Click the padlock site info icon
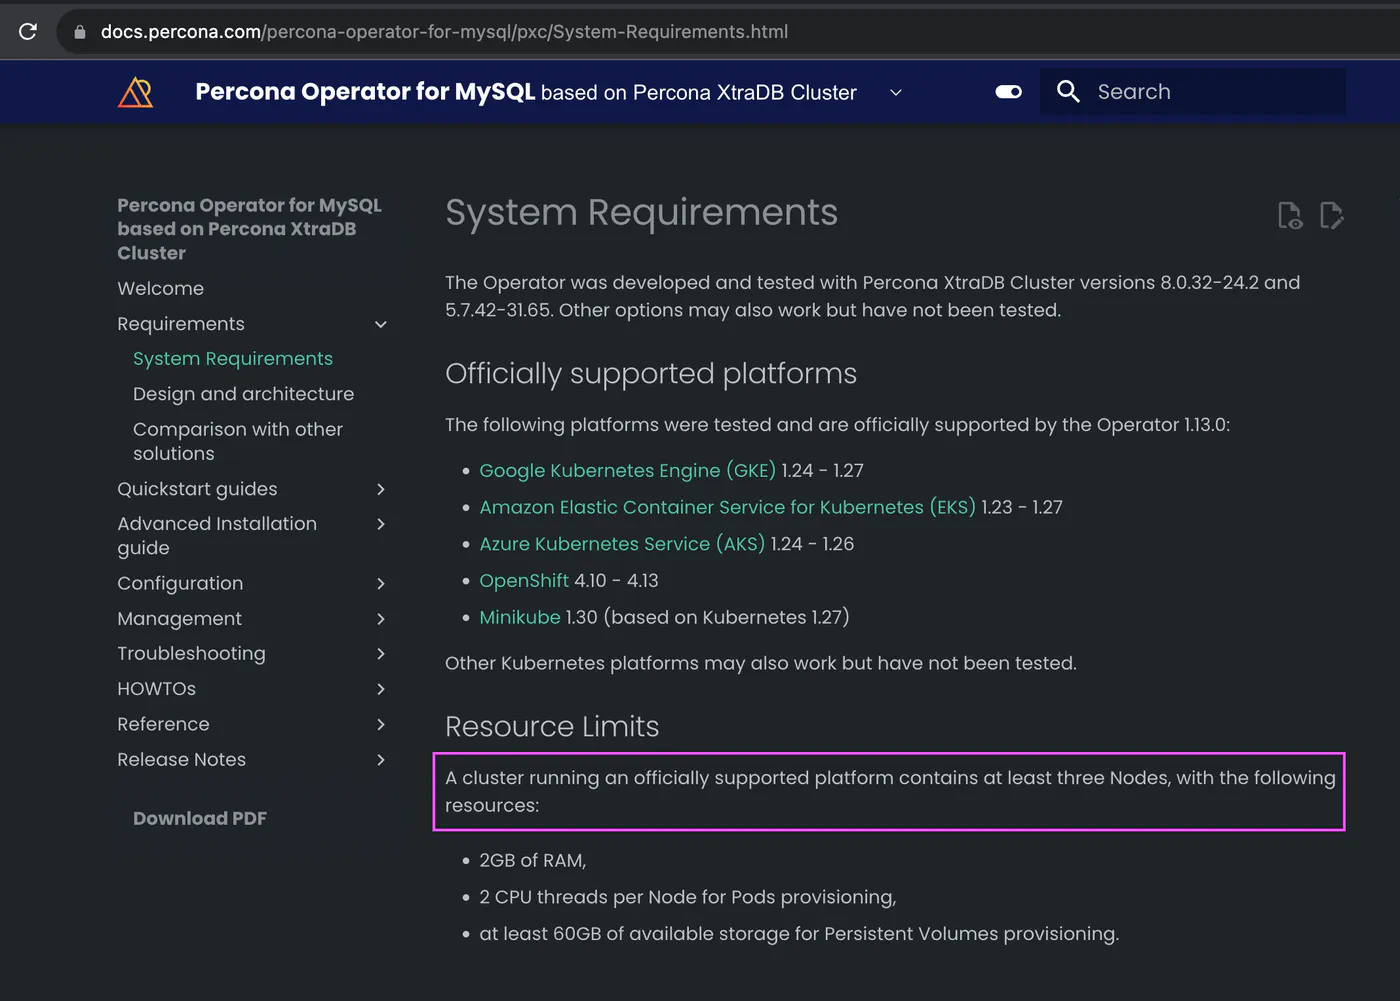Screen dimensions: 1400x1001 (x=80, y=32)
